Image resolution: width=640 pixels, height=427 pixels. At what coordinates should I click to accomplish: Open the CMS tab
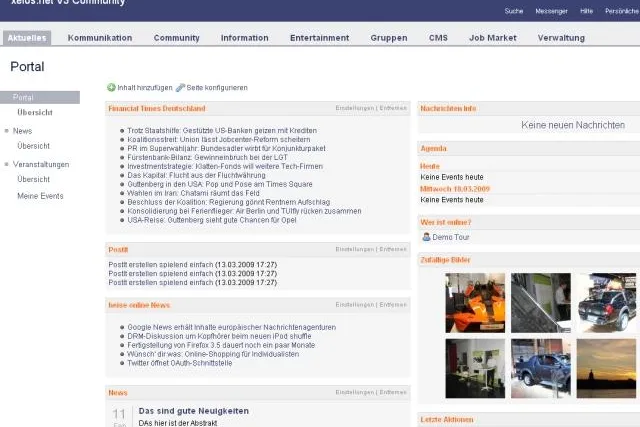tap(438, 38)
